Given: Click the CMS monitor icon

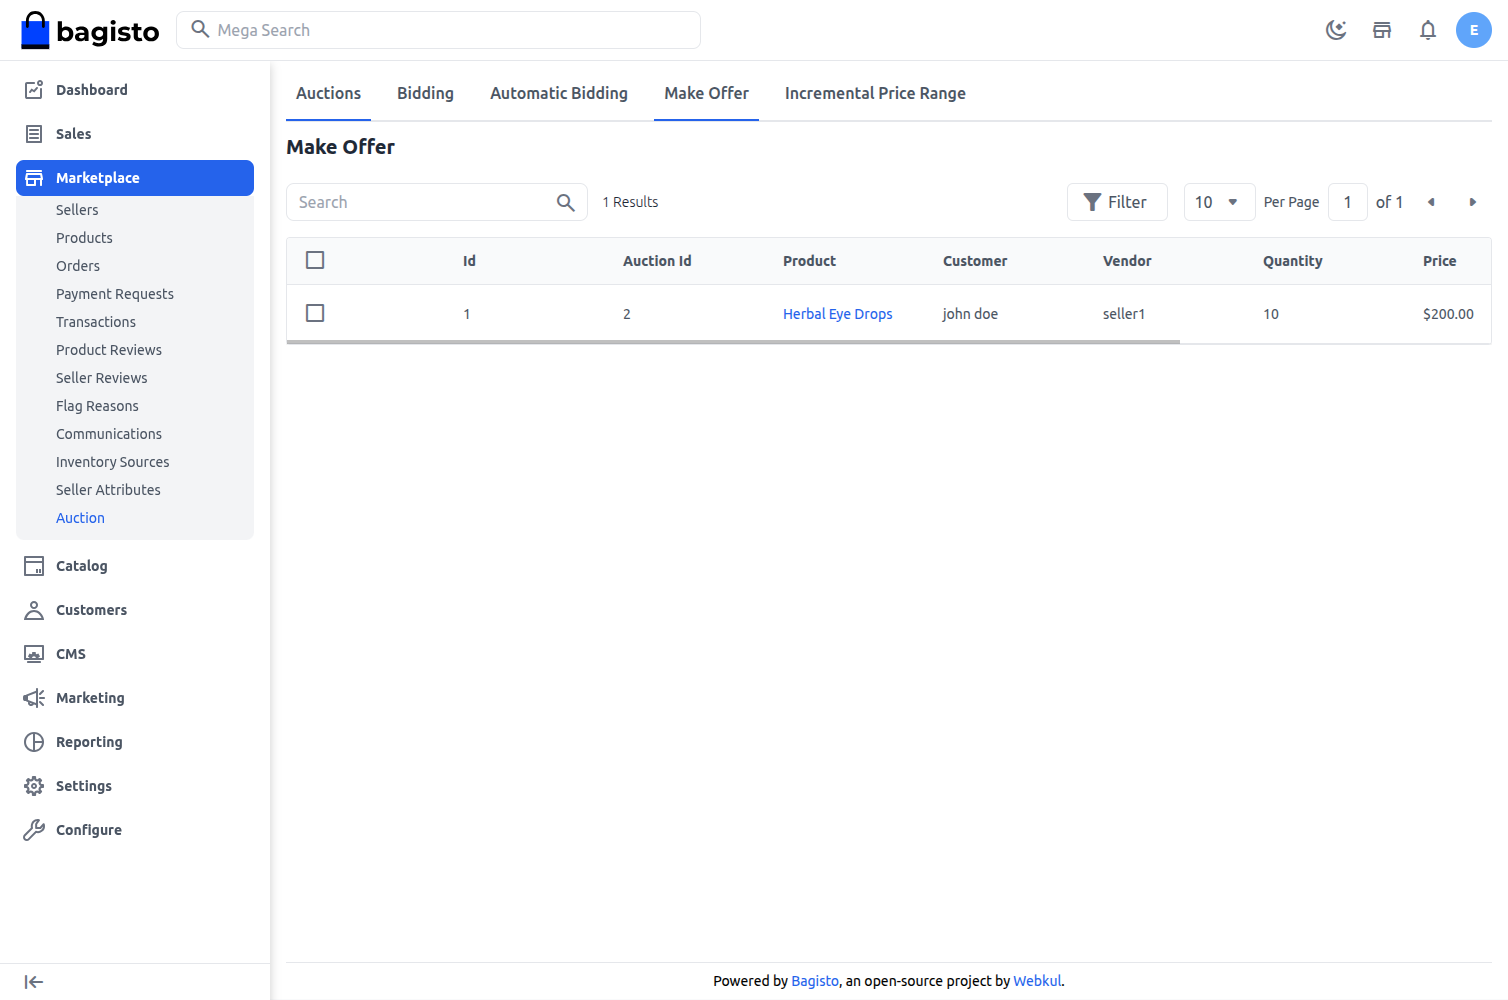Looking at the screenshot, I should [34, 654].
